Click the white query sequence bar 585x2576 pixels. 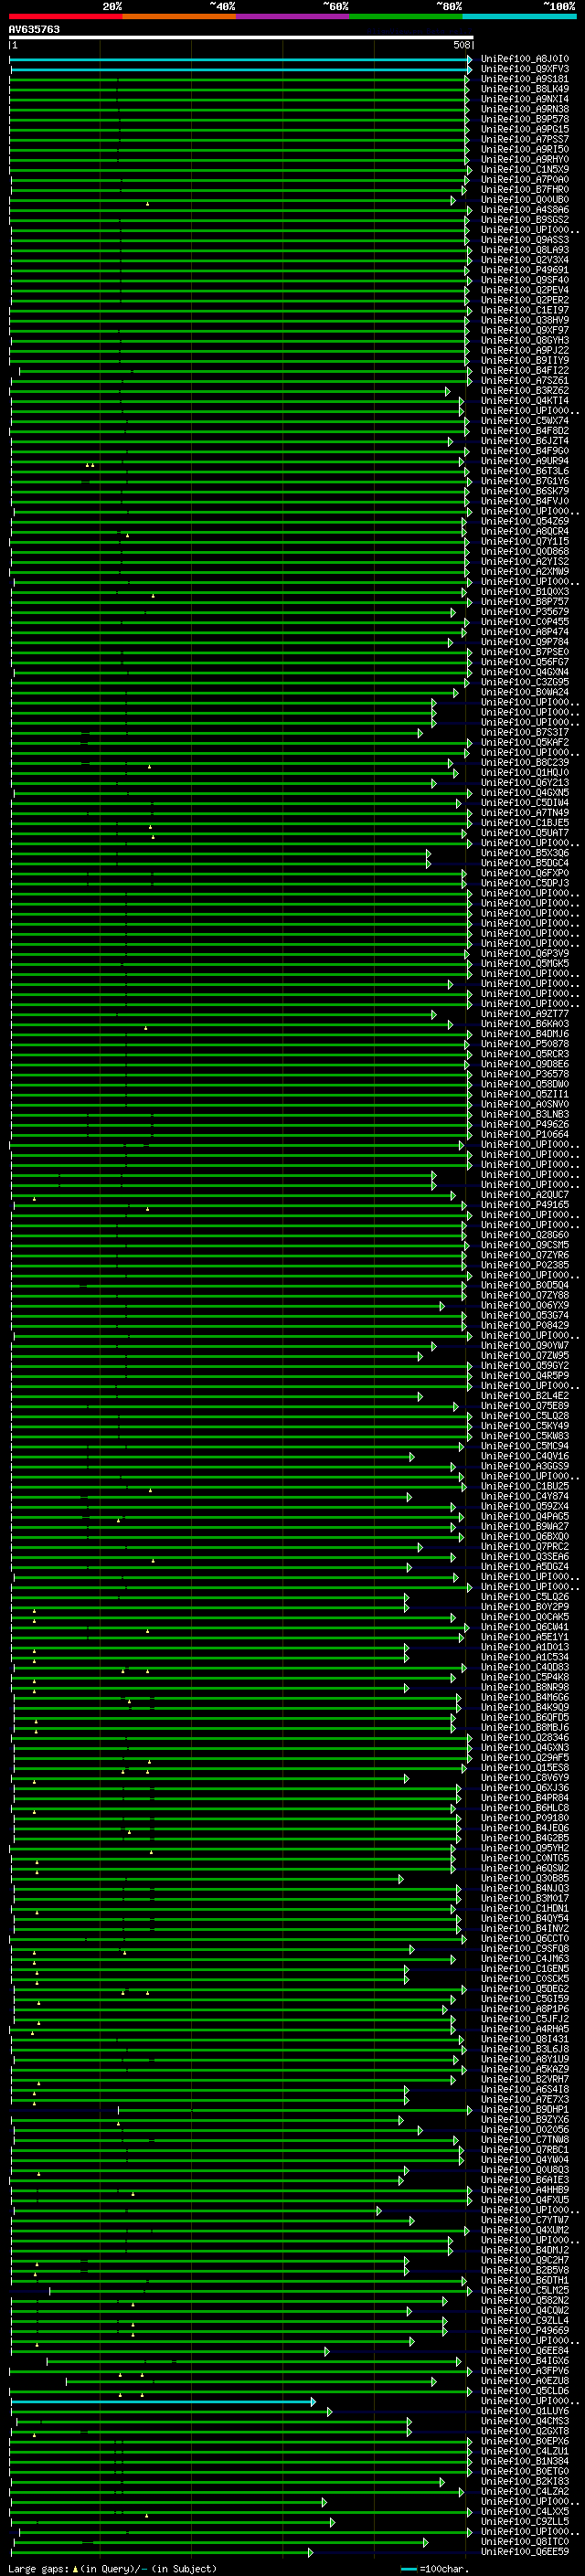click(241, 37)
